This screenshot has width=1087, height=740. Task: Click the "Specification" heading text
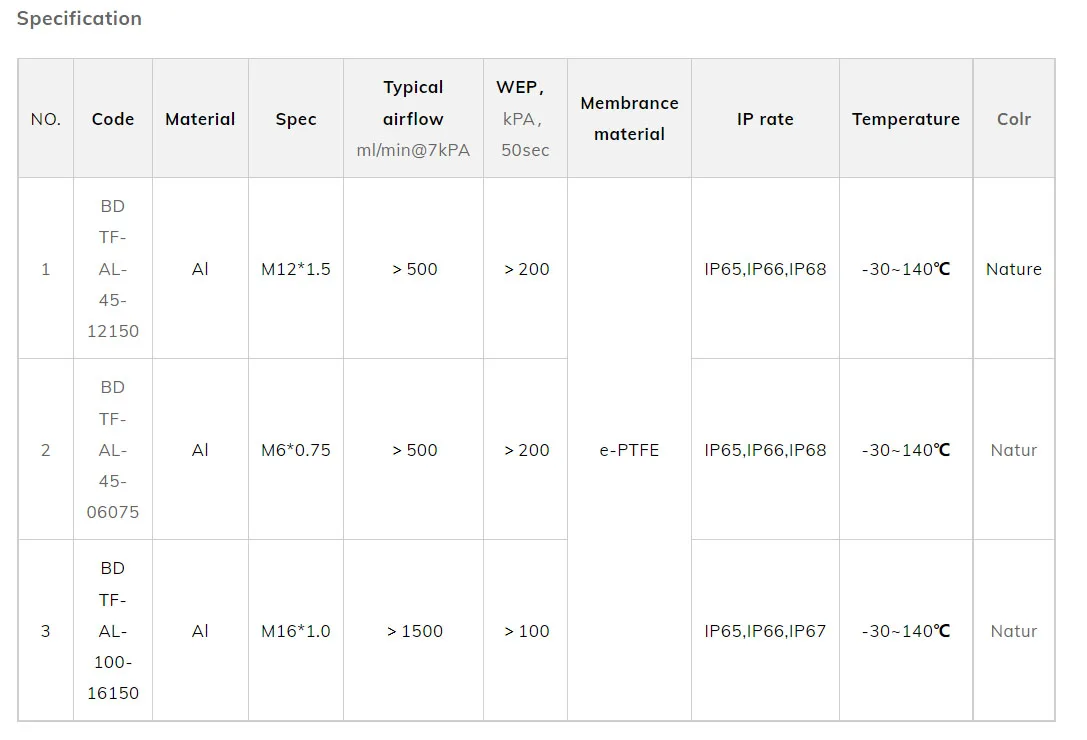(x=80, y=19)
